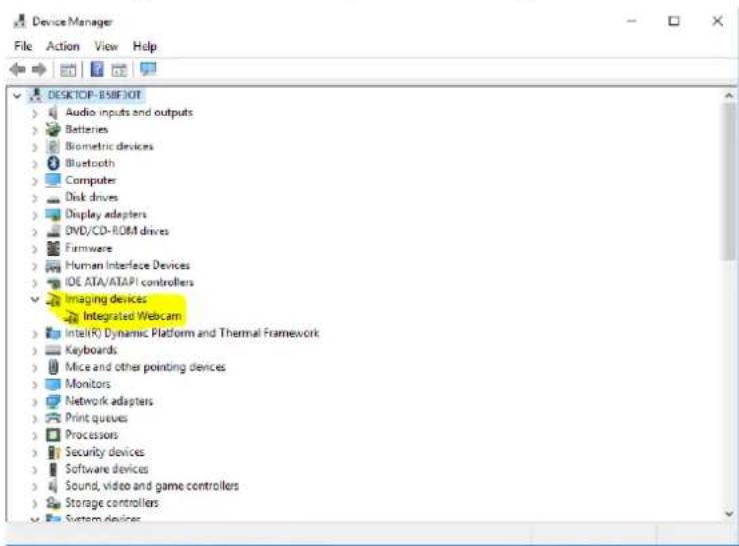Image resolution: width=739 pixels, height=546 pixels.
Task: Click the scrollbar up arrow
Action: coord(729,96)
